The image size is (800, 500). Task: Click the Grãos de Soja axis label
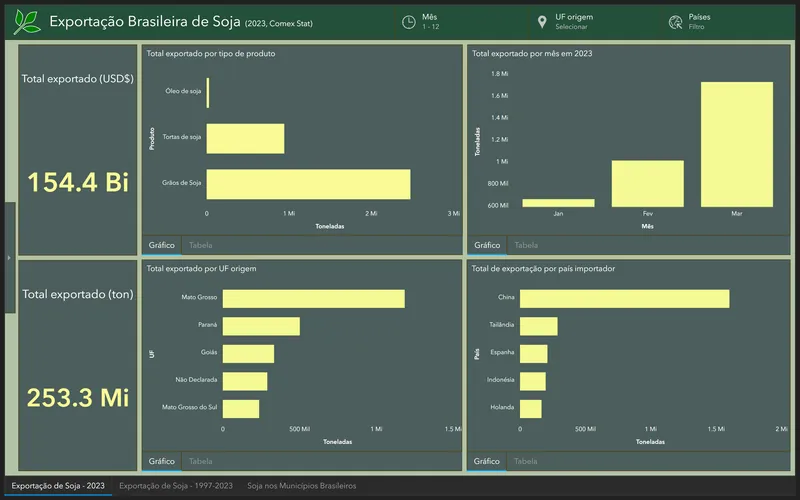pyautogui.click(x=182, y=183)
